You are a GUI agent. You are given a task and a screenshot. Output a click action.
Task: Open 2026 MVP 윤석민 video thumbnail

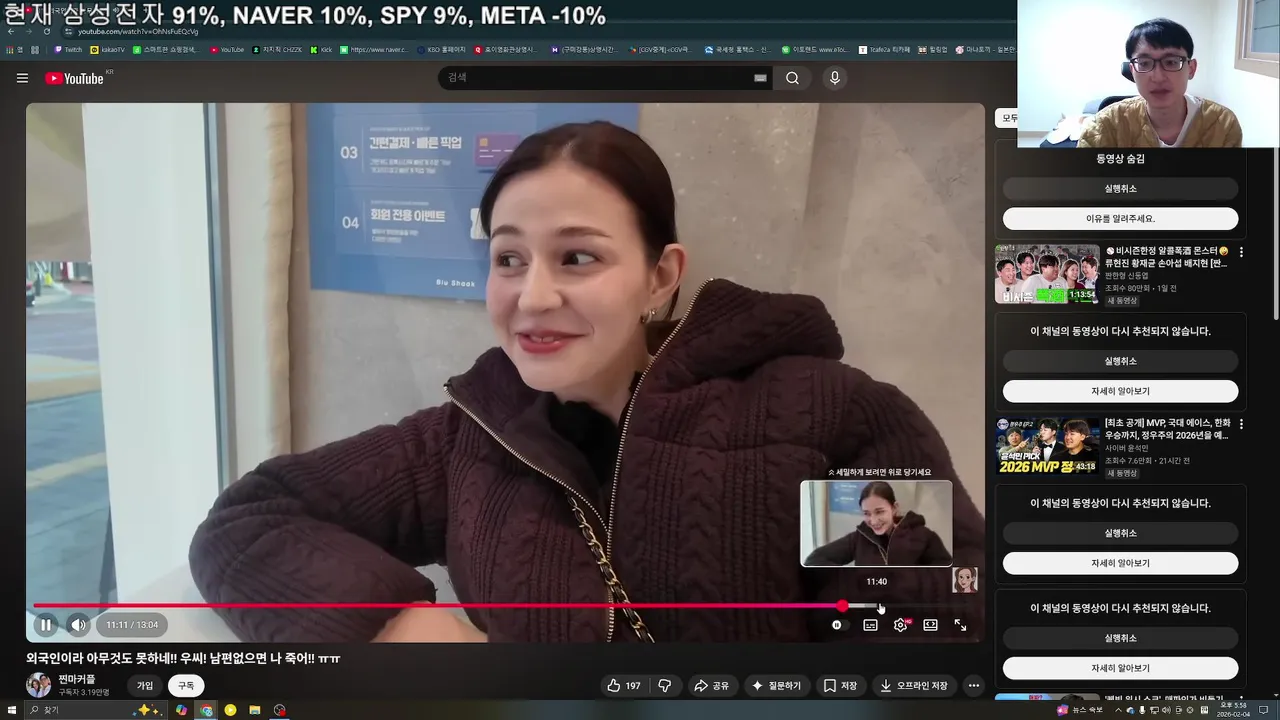pos(1046,446)
